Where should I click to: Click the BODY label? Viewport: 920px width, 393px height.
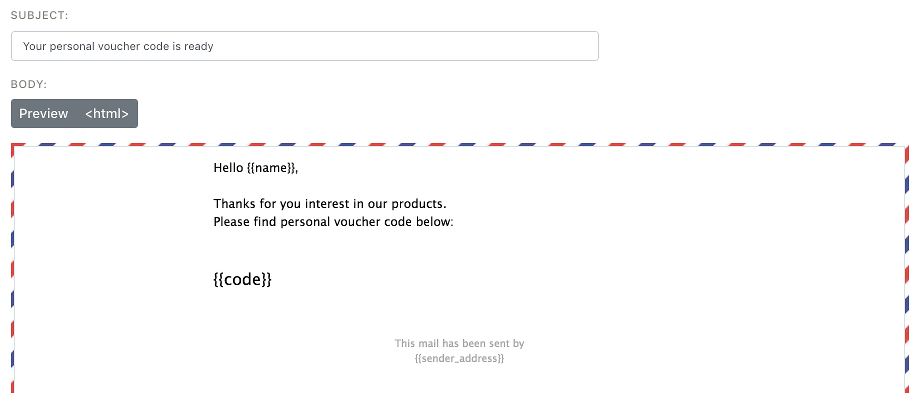[x=29, y=84]
